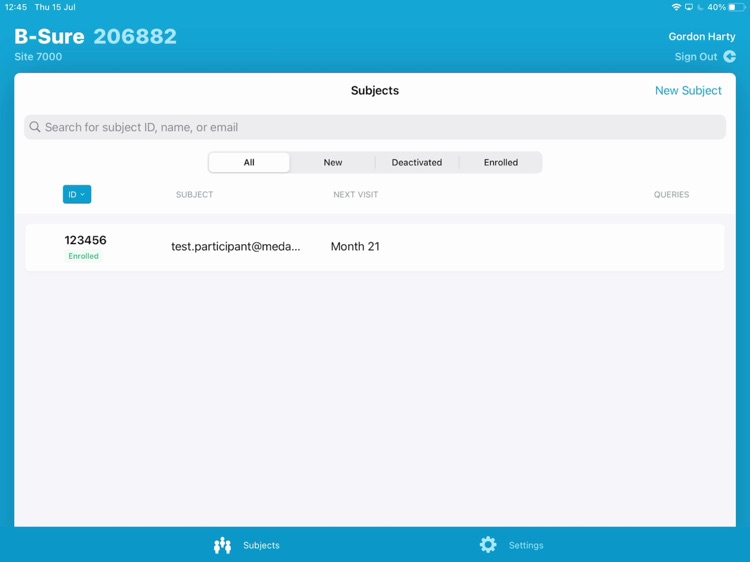Click the search magnifier icon
750x562 pixels.
coord(35,127)
